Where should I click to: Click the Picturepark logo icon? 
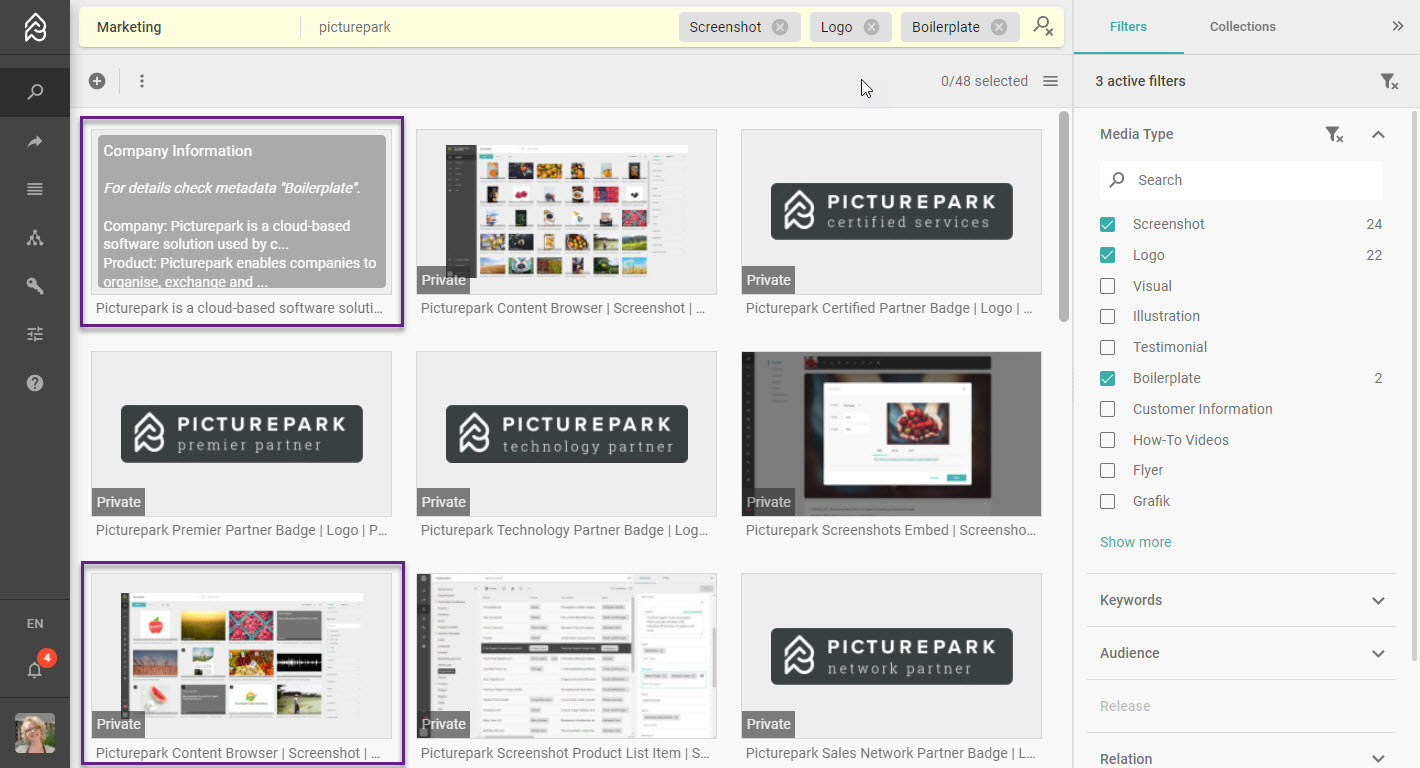click(35, 27)
